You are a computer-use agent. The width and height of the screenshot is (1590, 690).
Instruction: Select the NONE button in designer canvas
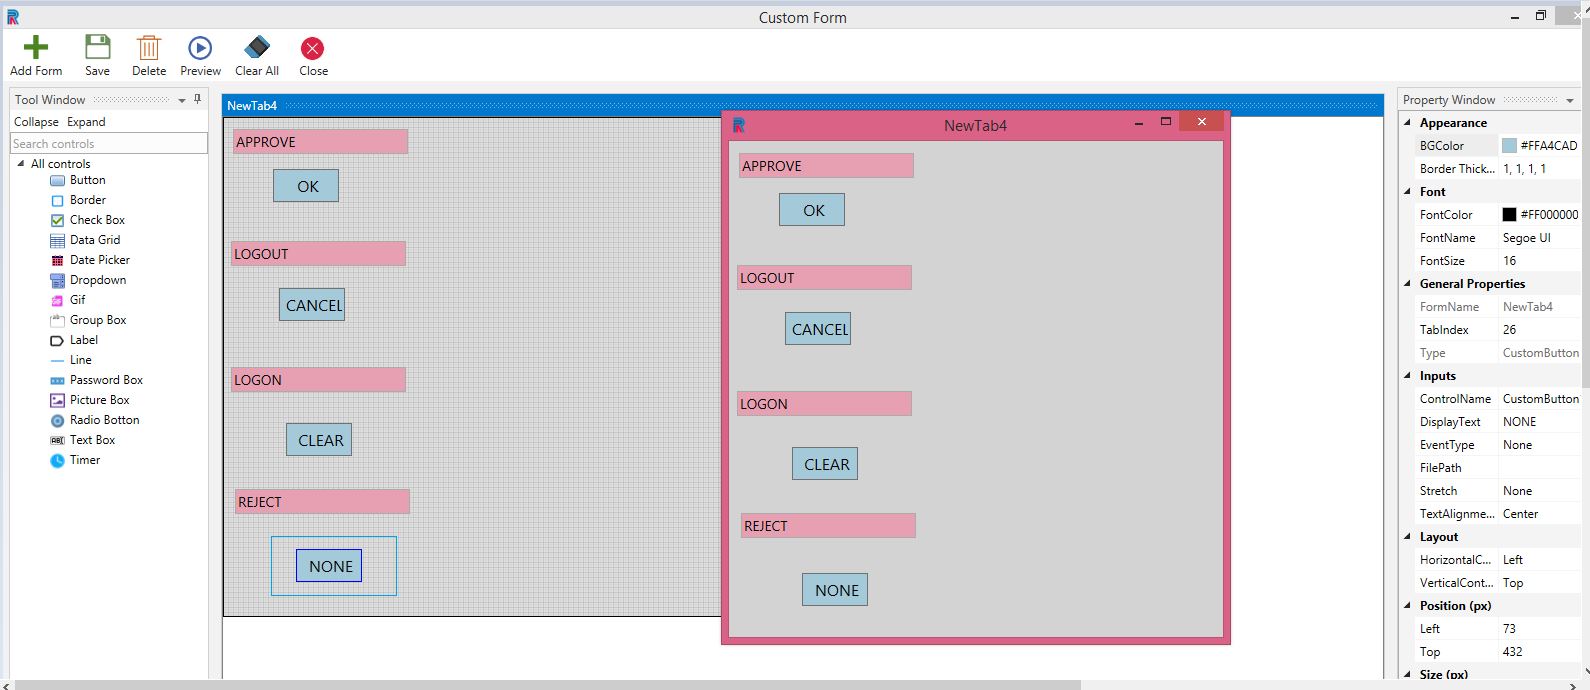(x=329, y=566)
